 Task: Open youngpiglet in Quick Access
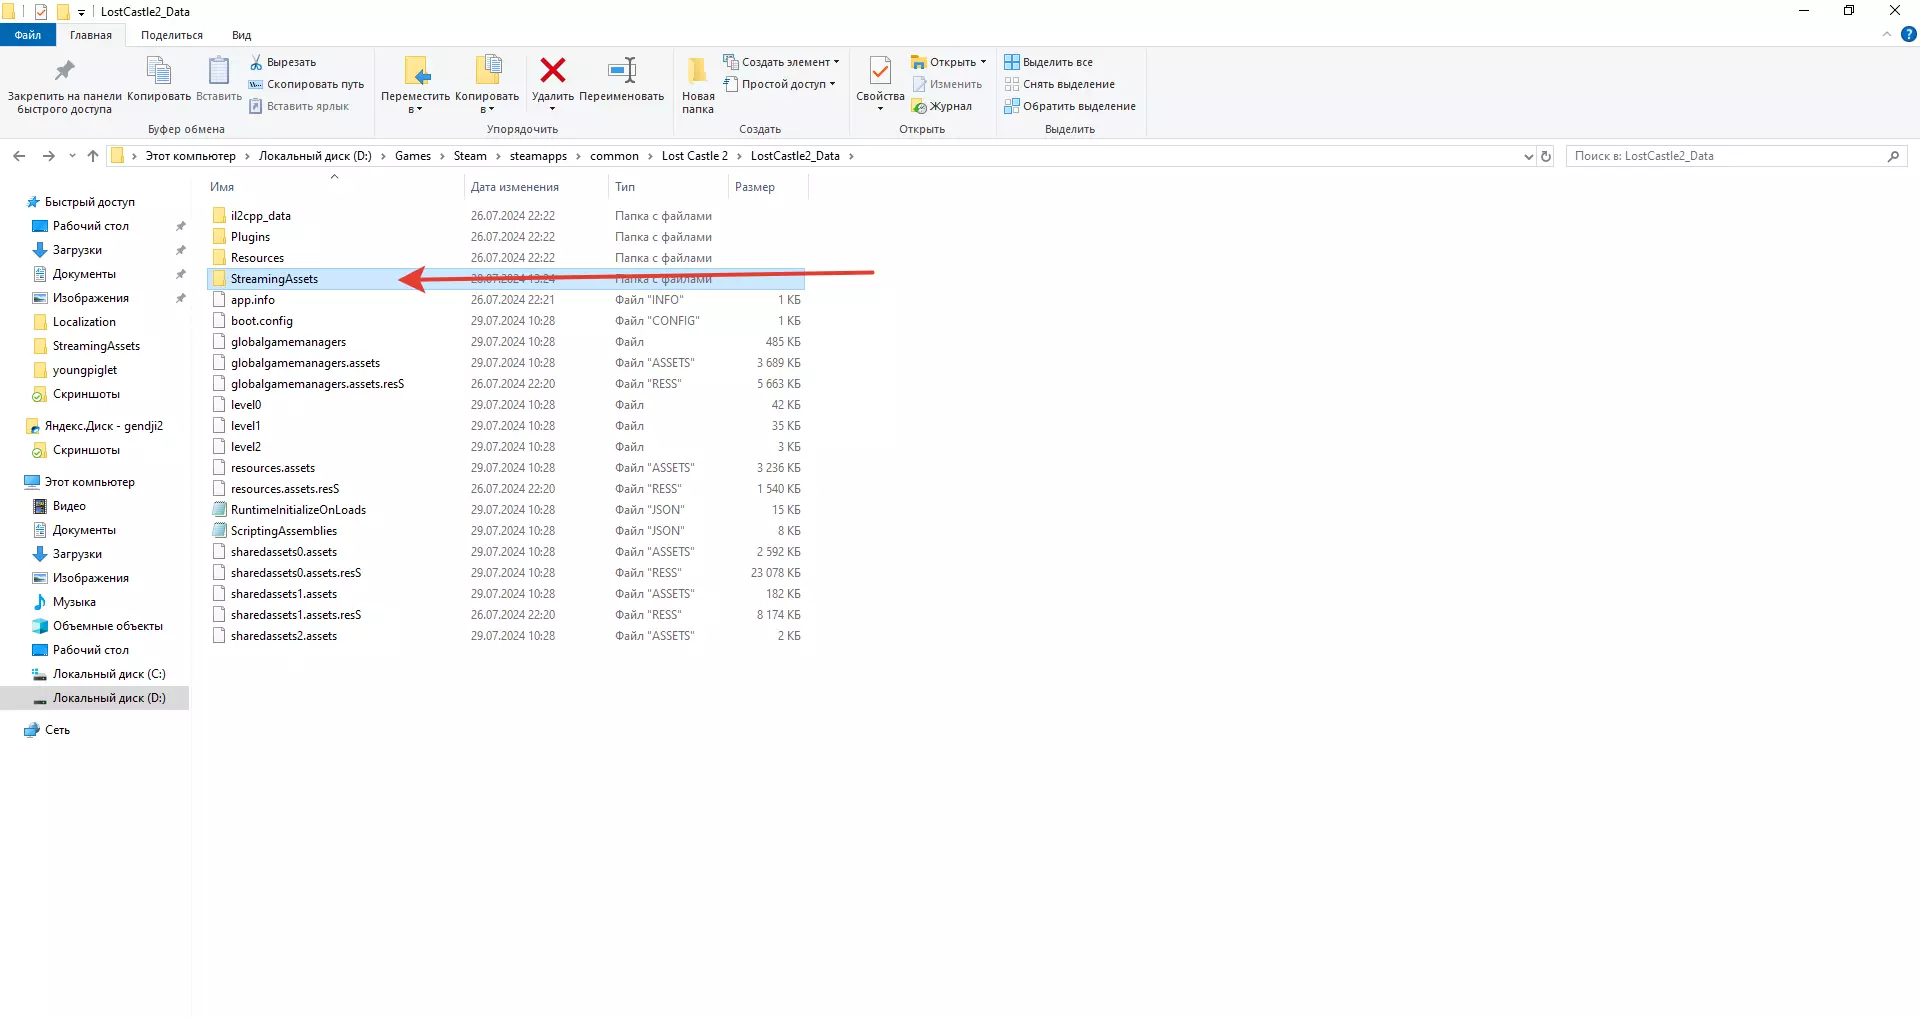tap(85, 370)
